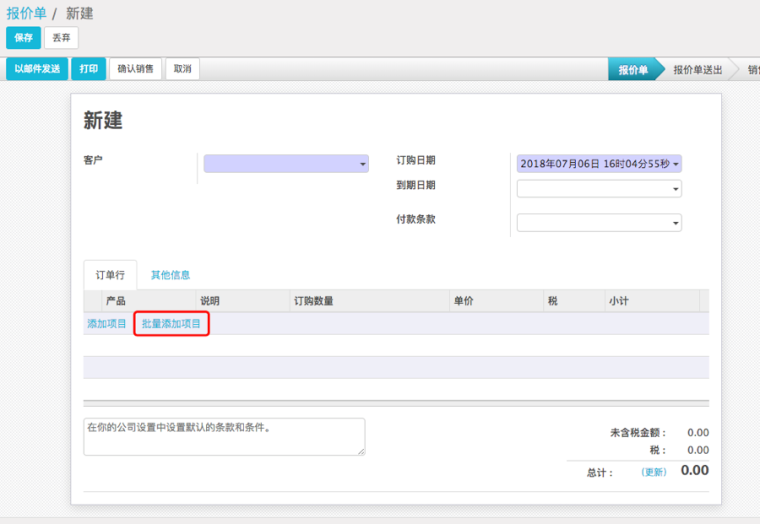Confirm the sale with 确认销售
The width and height of the screenshot is (760, 524).
click(135, 69)
